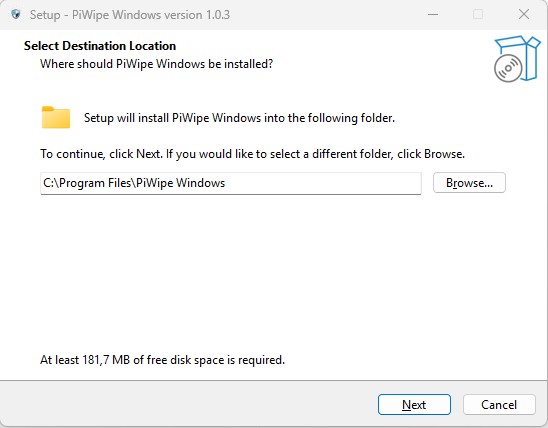Click the disabled maximize button
The width and height of the screenshot is (548, 428).
478,15
